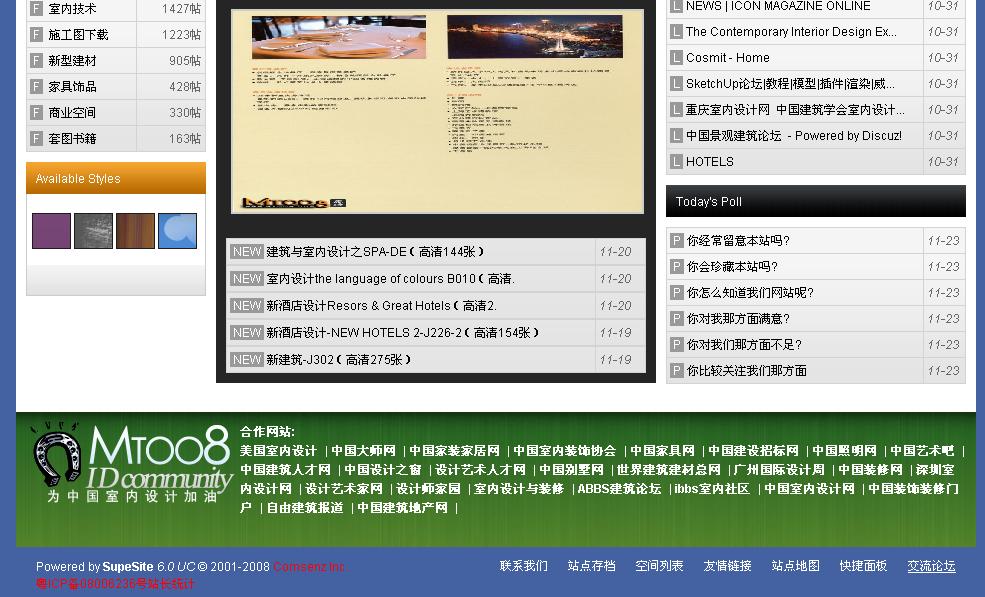
Task: Open the 联系我们 footer link
Action: [523, 566]
